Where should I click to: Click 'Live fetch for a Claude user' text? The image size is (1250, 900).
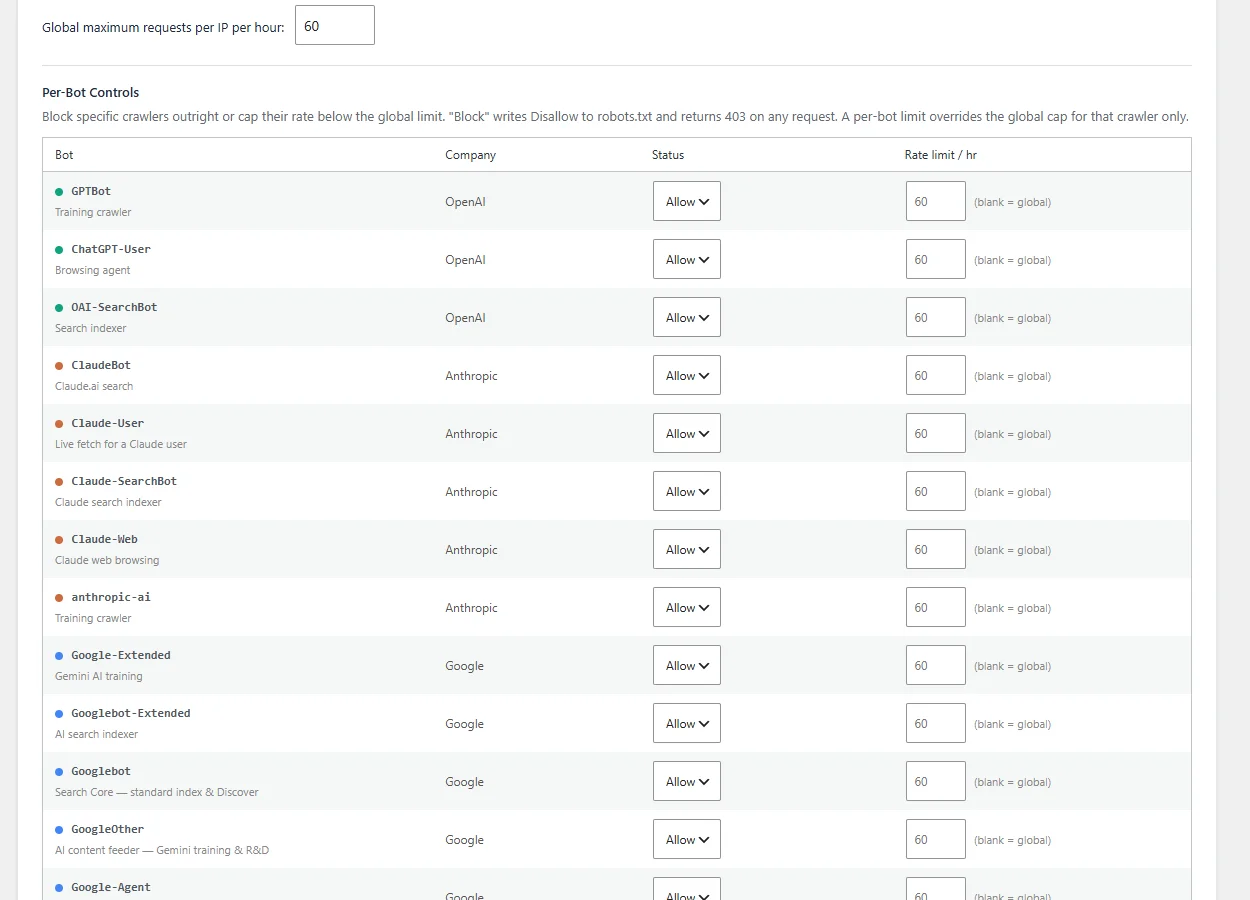[121, 444]
